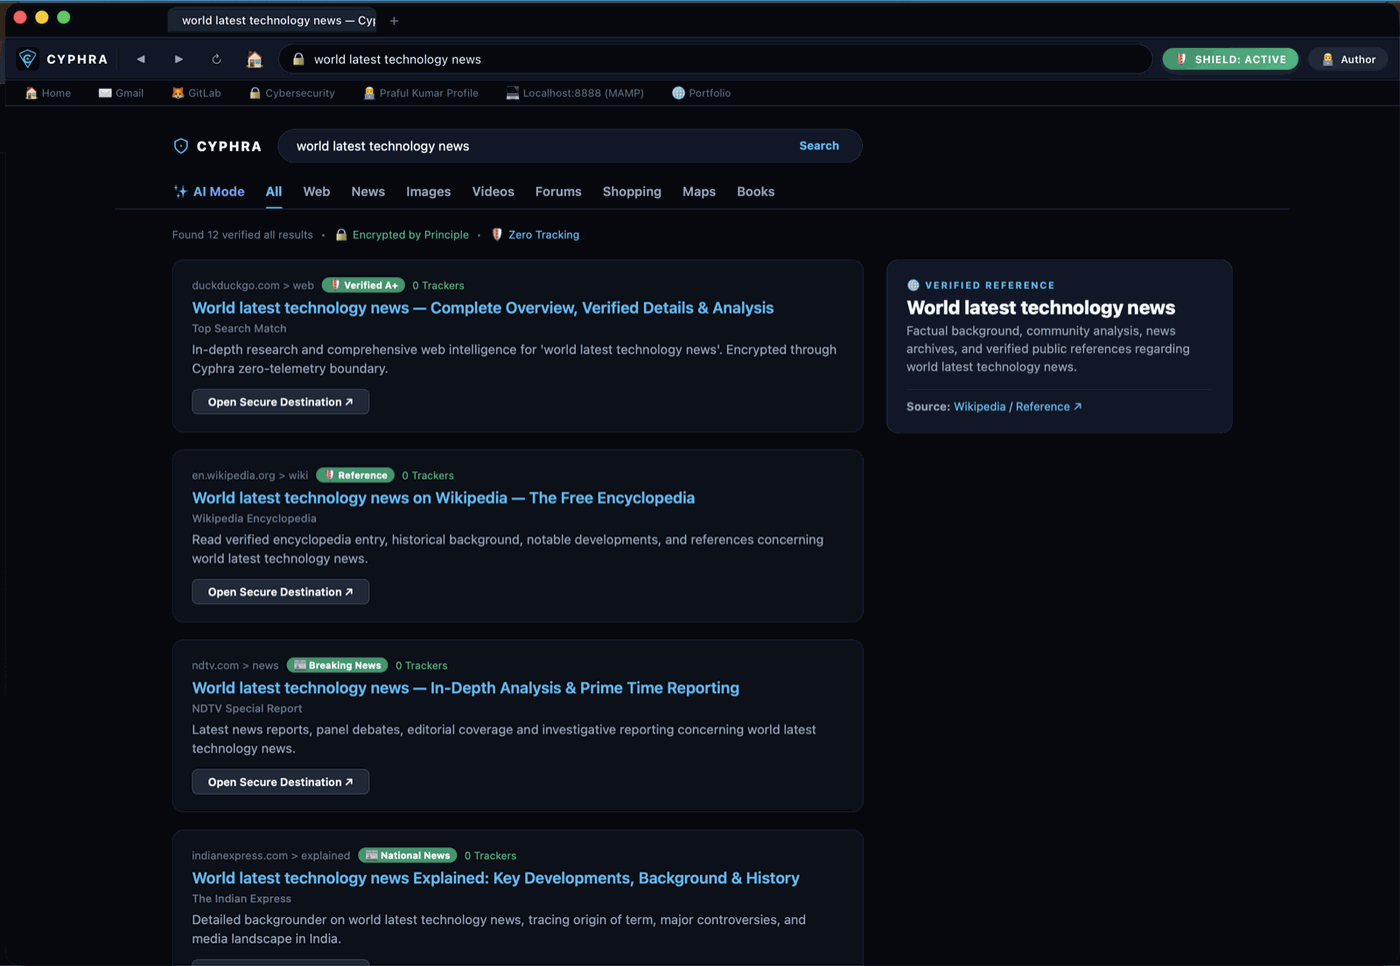1400x966 pixels.
Task: Select the All results tab
Action: pos(274,191)
